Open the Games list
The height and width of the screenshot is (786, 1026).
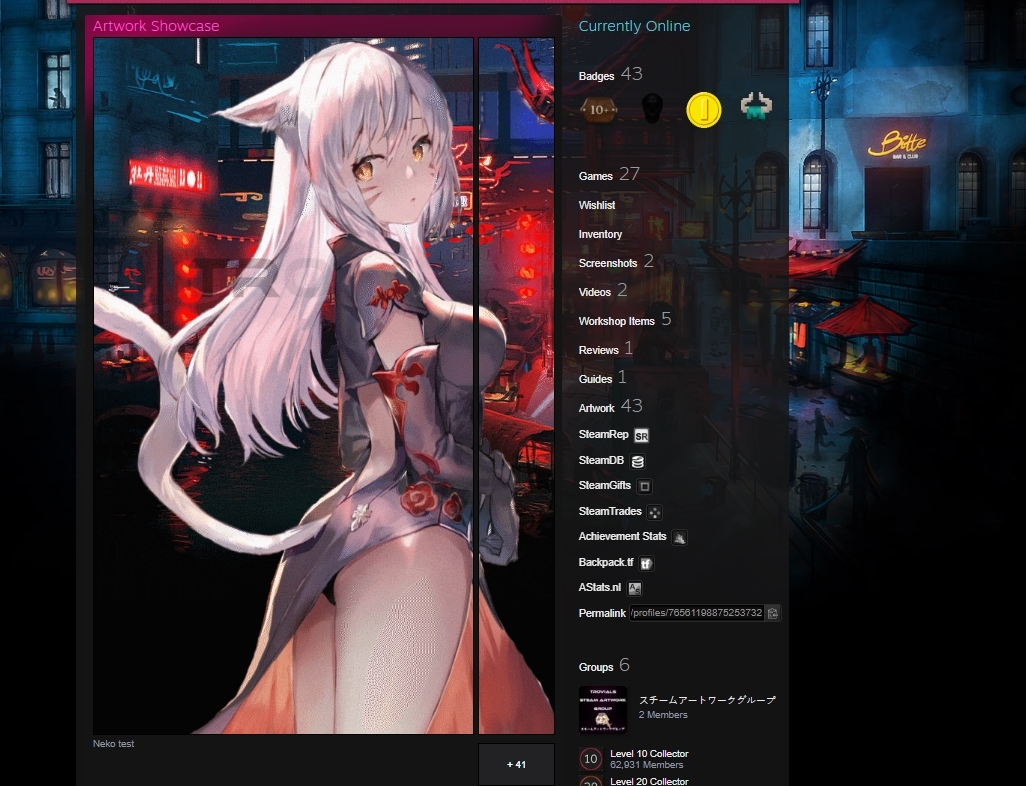595,176
